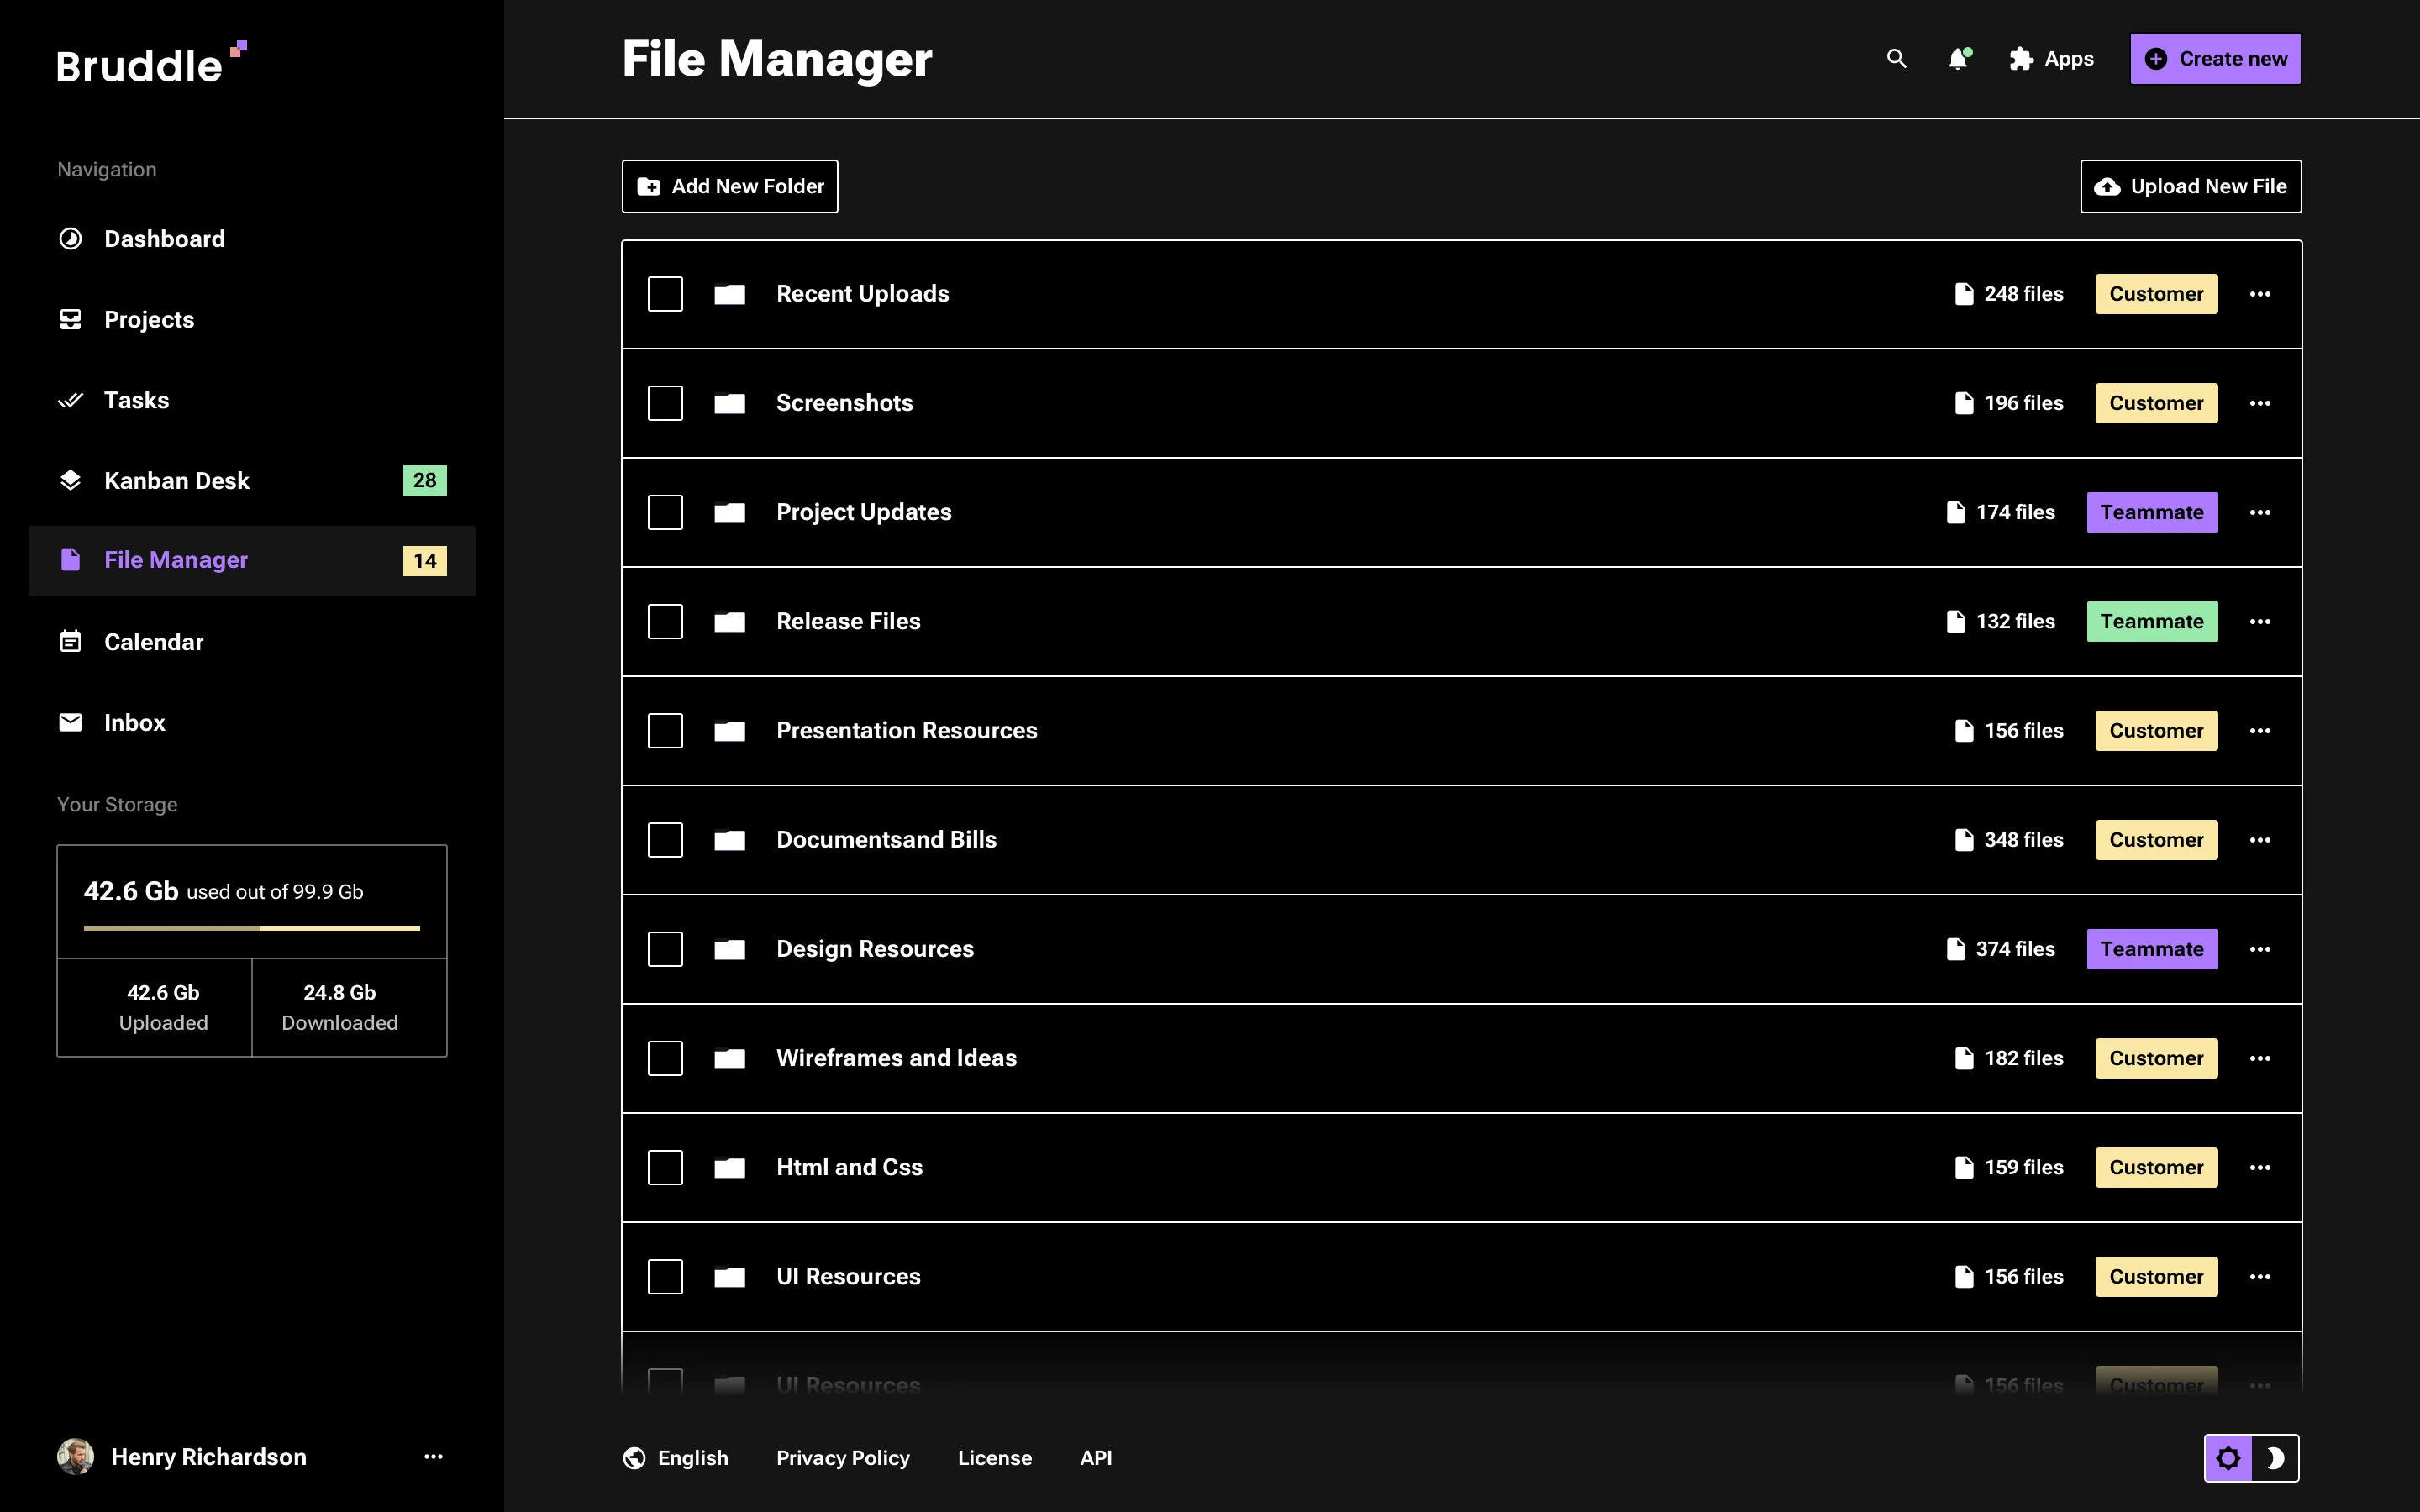Open the options menu for Release Files

coord(2262,621)
